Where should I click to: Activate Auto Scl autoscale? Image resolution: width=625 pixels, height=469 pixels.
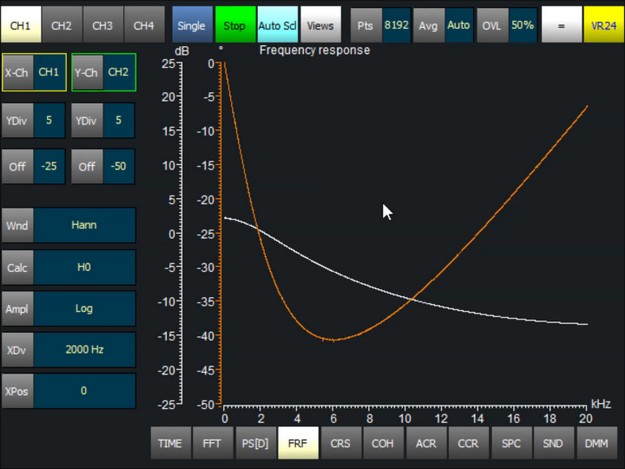coord(276,24)
